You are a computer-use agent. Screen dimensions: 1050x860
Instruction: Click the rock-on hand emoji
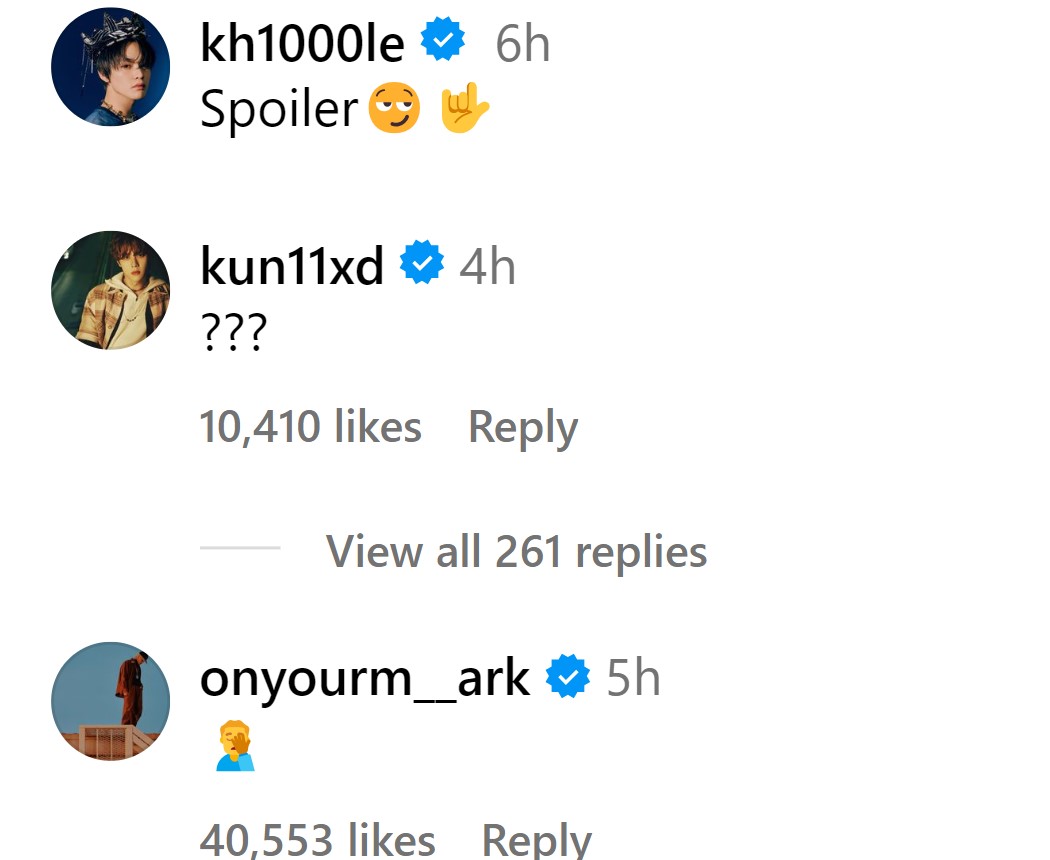pos(465,109)
